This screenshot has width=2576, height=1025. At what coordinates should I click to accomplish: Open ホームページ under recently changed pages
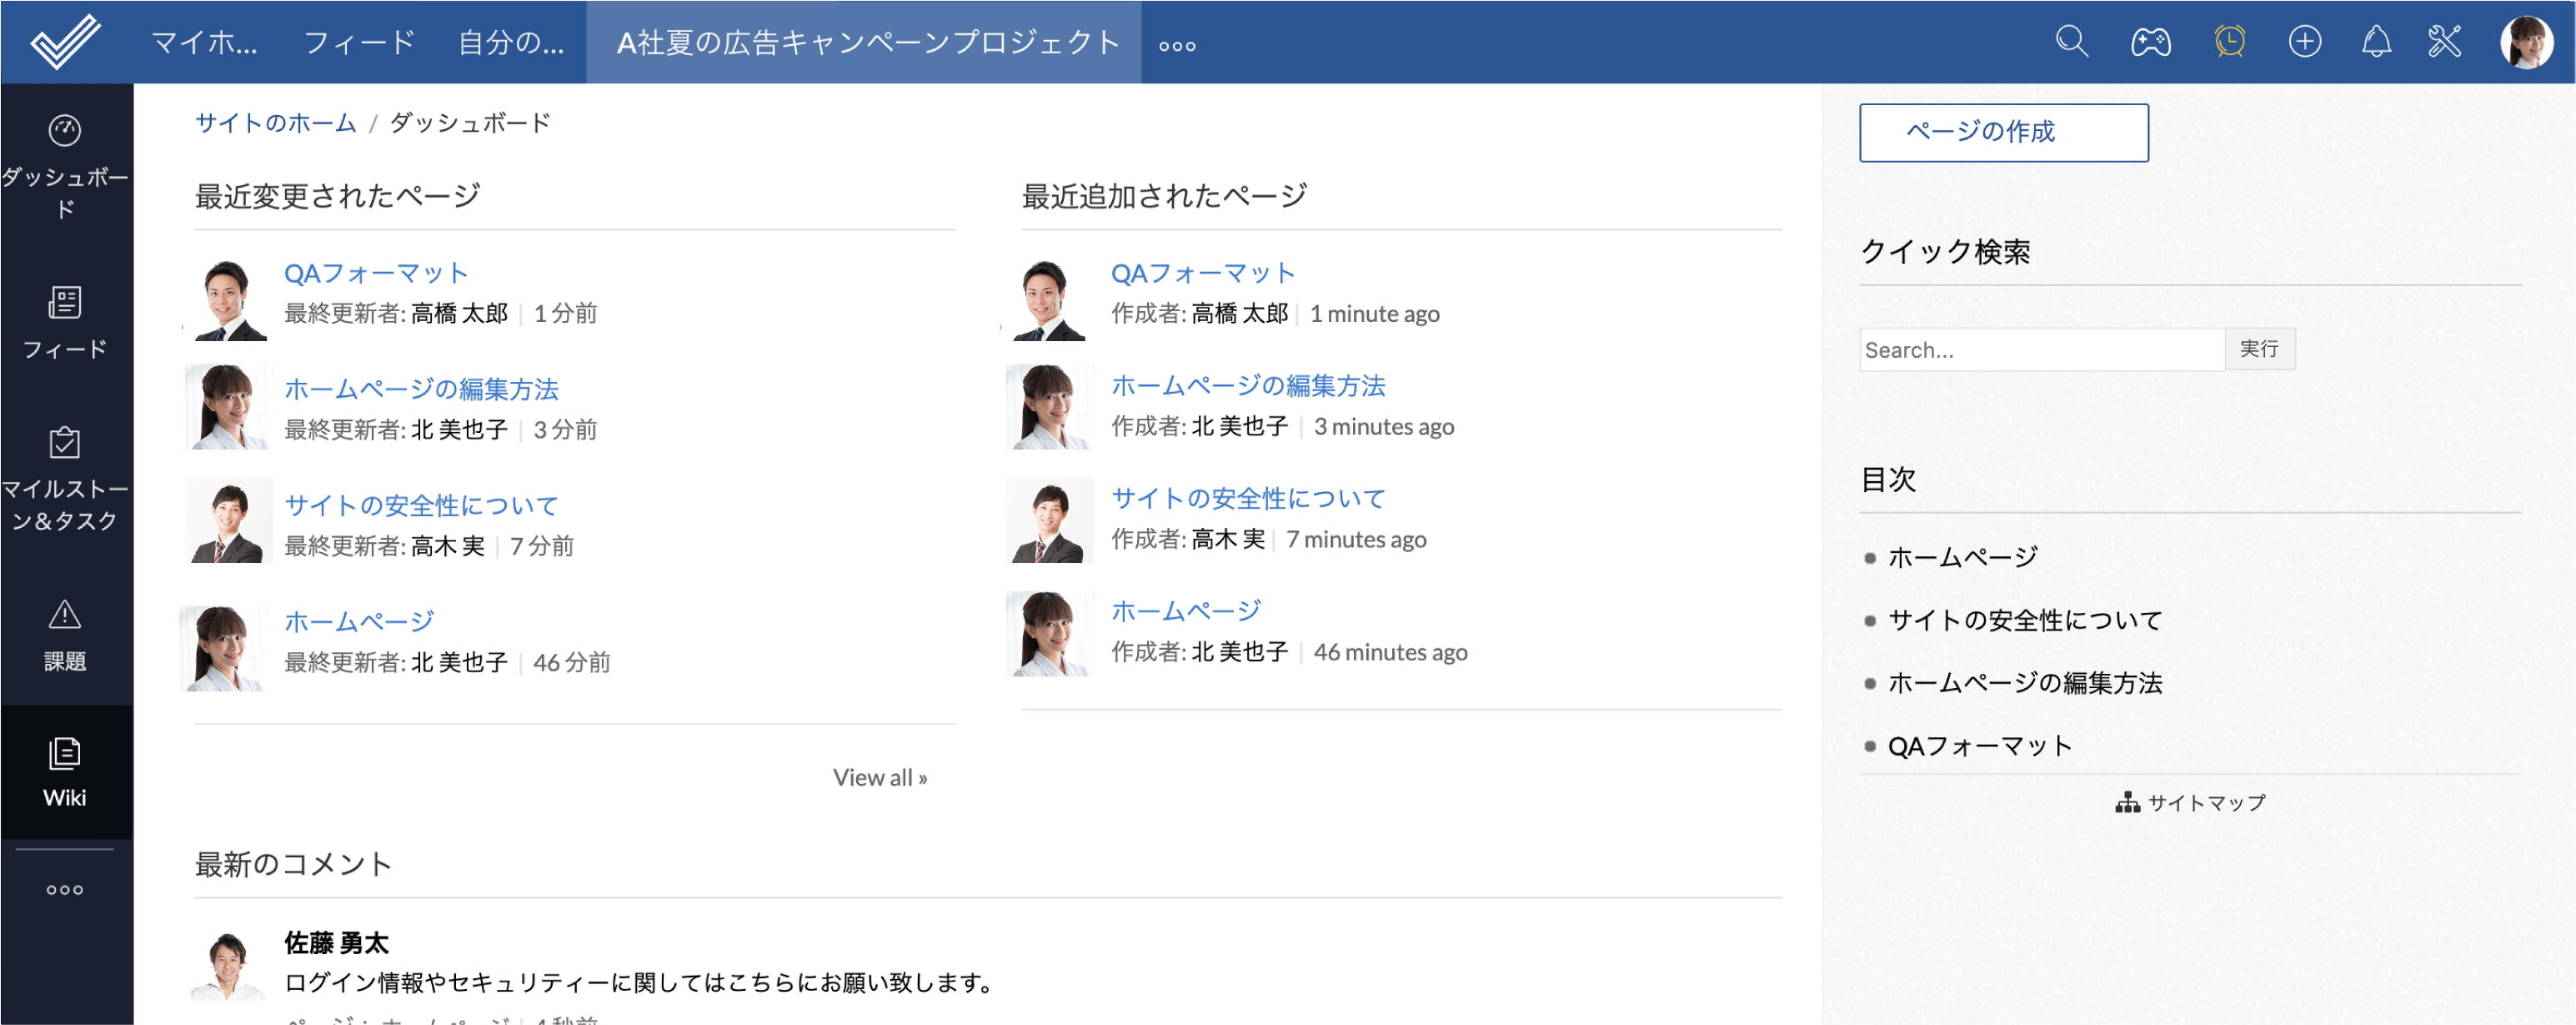[359, 621]
